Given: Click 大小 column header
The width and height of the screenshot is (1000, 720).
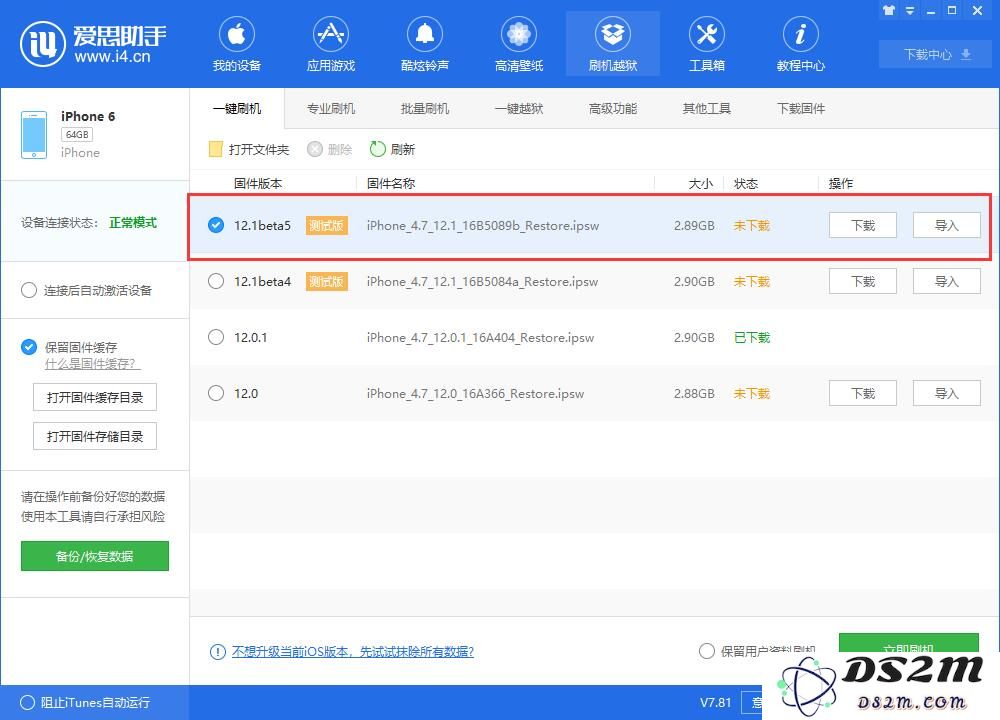Looking at the screenshot, I should tap(701, 184).
